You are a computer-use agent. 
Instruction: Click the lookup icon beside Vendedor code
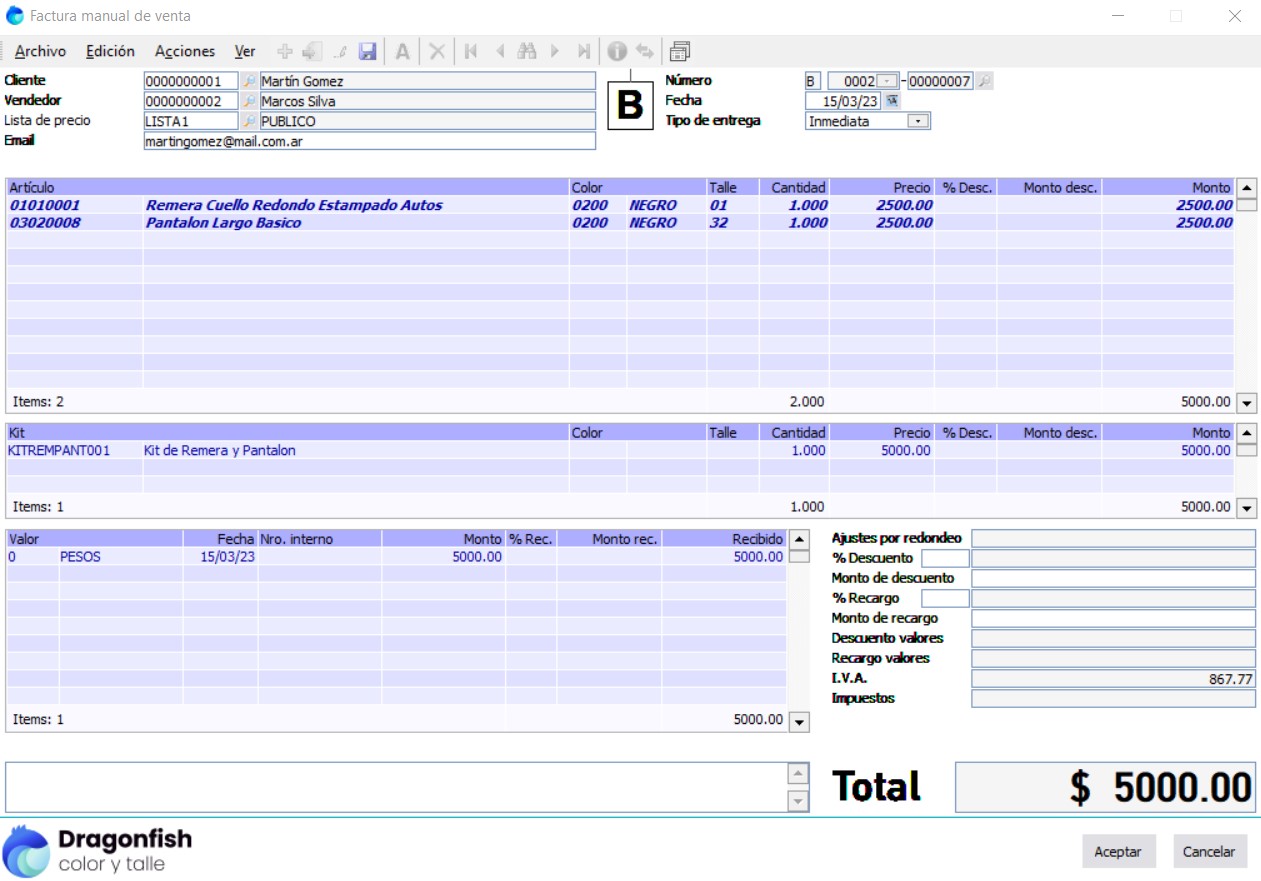coord(249,101)
